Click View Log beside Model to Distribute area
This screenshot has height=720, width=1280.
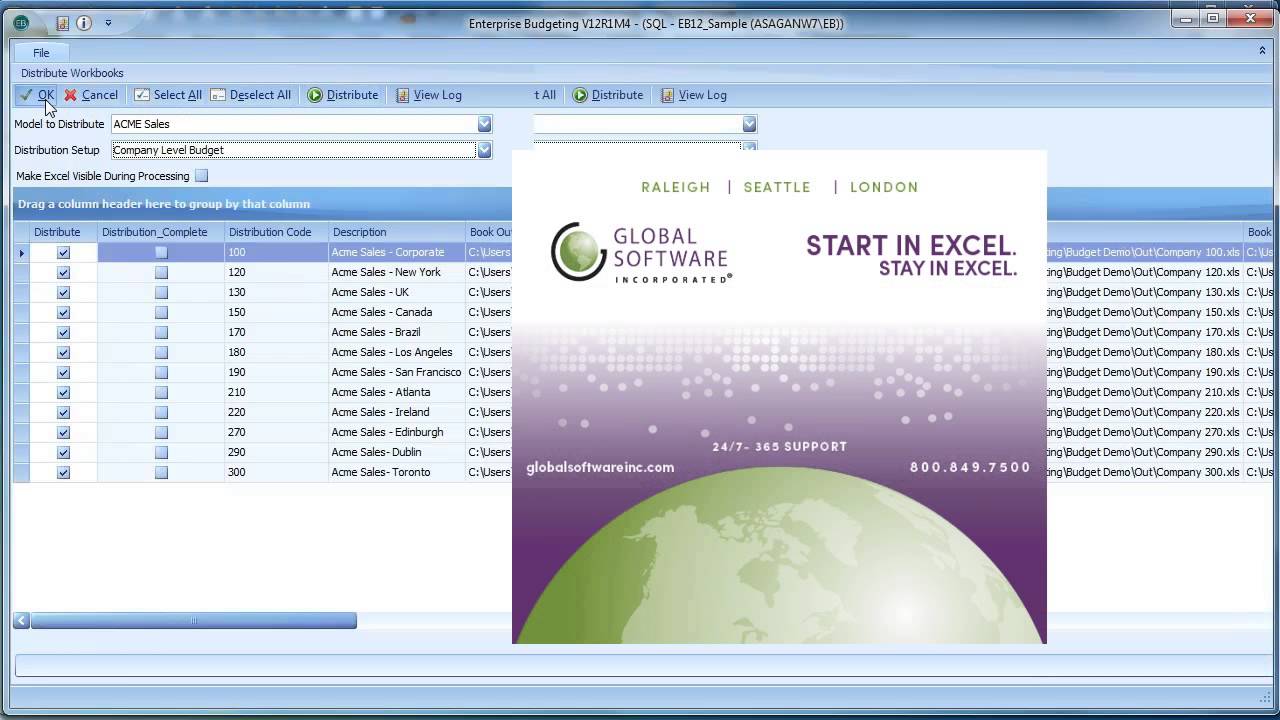point(429,95)
